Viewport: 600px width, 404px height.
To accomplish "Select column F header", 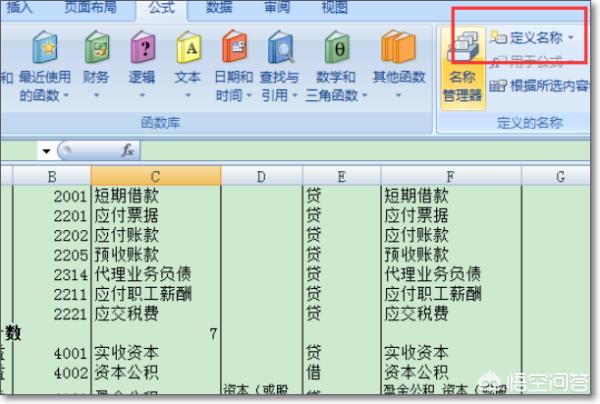I will tap(451, 176).
